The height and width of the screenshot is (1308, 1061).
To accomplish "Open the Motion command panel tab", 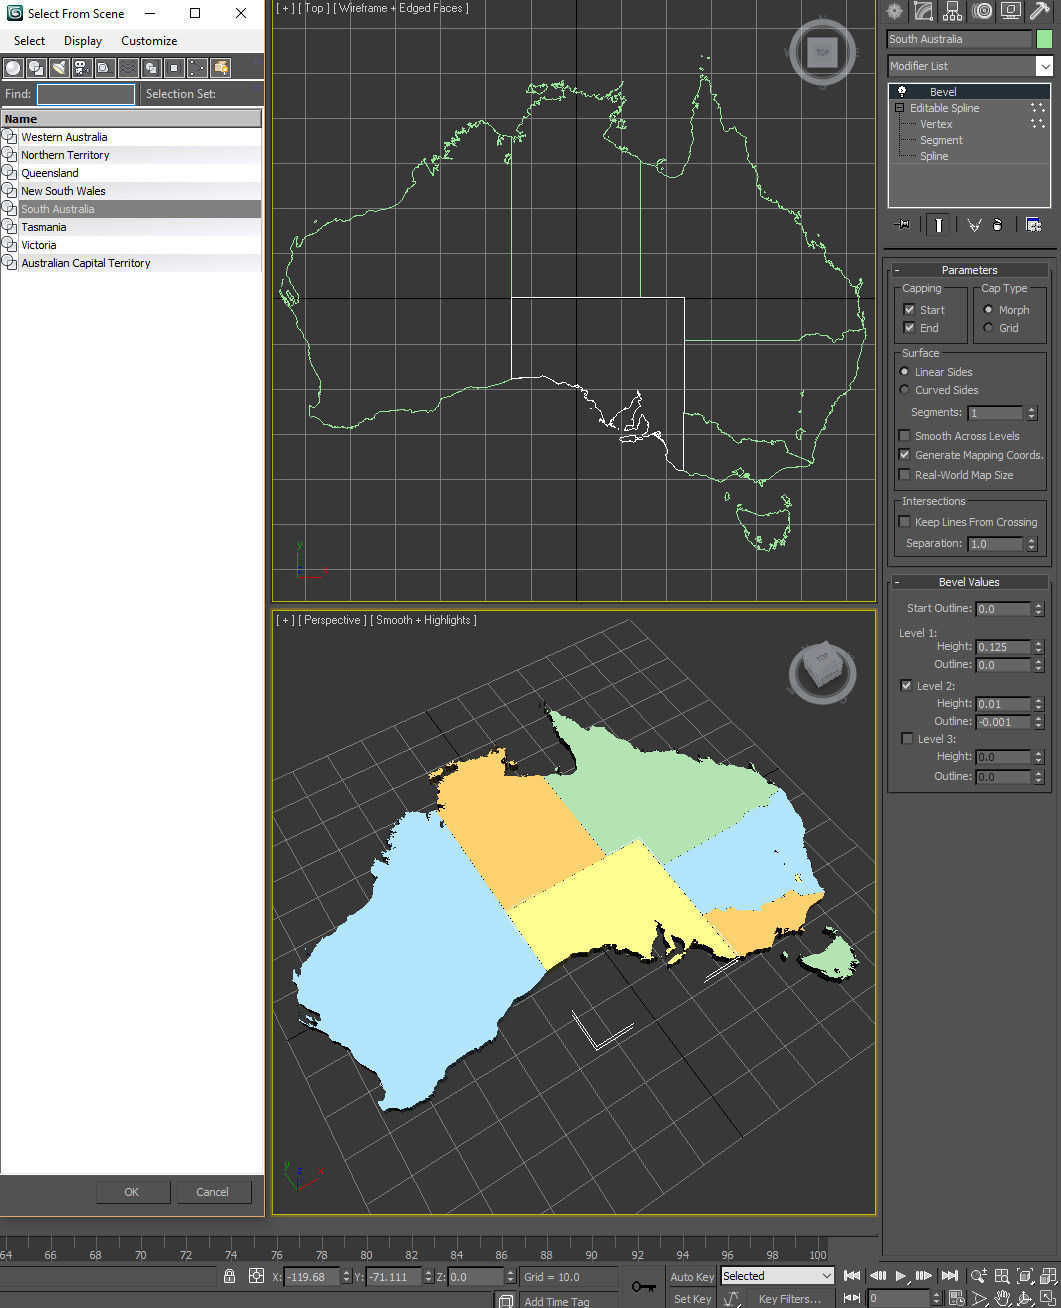I will (x=982, y=11).
